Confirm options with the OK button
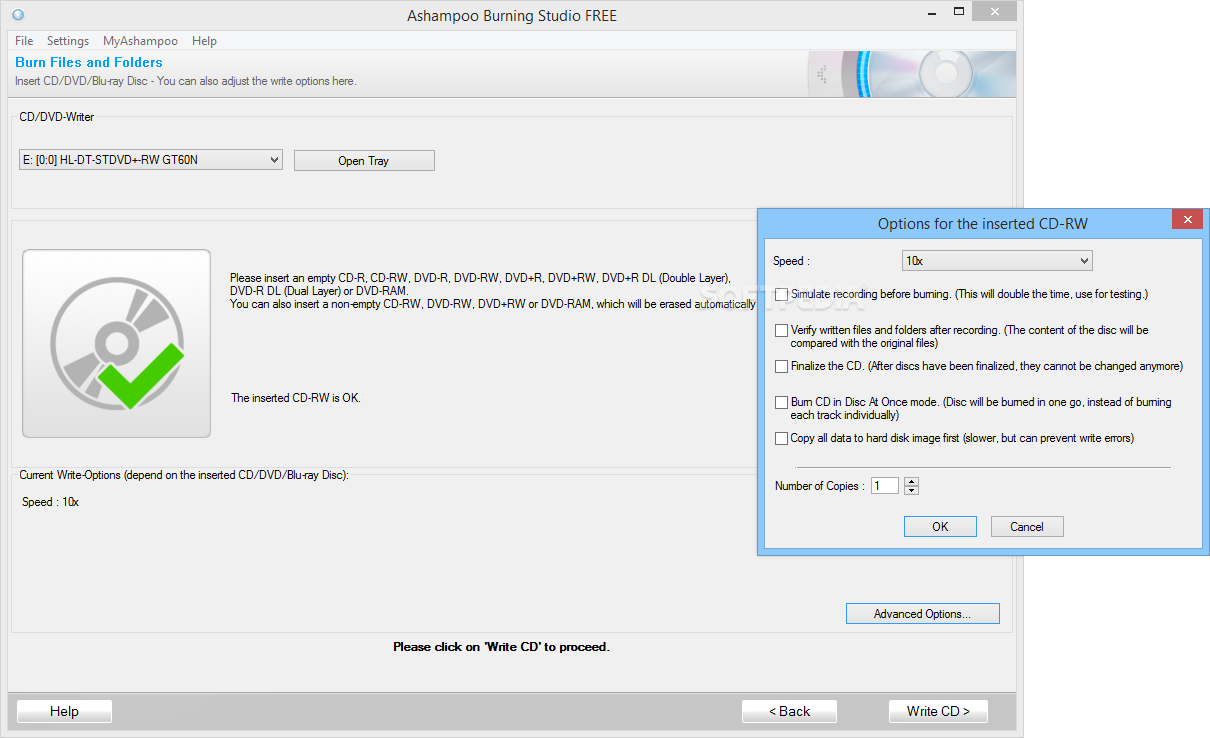The height and width of the screenshot is (738, 1210). pyautogui.click(x=940, y=527)
